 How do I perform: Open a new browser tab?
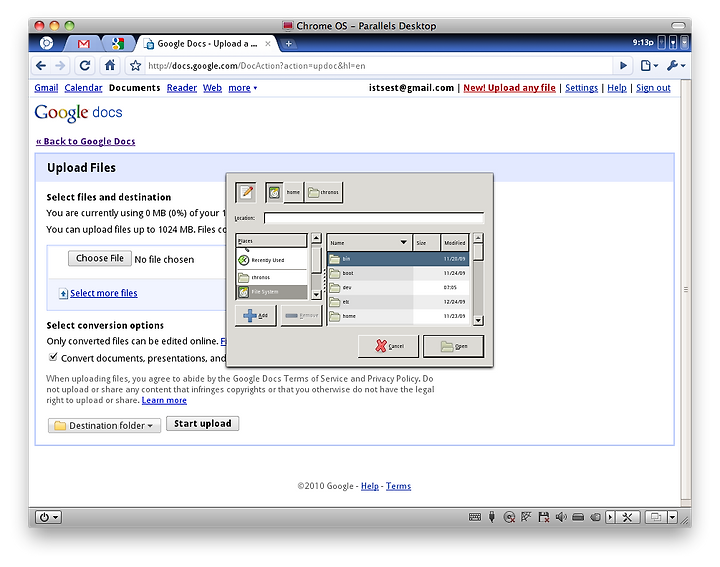click(x=288, y=44)
